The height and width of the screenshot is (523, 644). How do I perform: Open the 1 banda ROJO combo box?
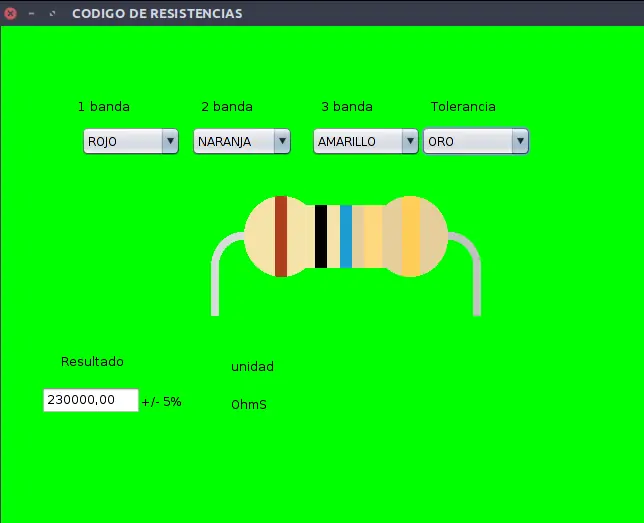(131, 141)
